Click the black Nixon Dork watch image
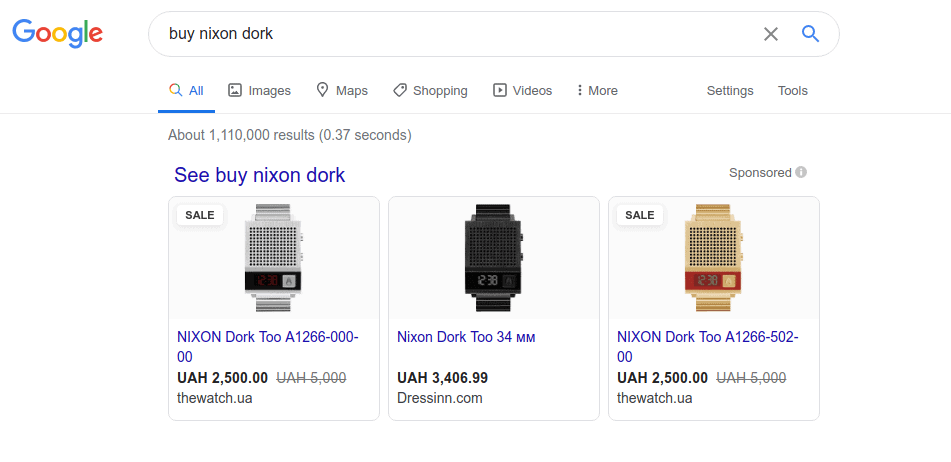Screen dimensions: 951x462 point(494,258)
